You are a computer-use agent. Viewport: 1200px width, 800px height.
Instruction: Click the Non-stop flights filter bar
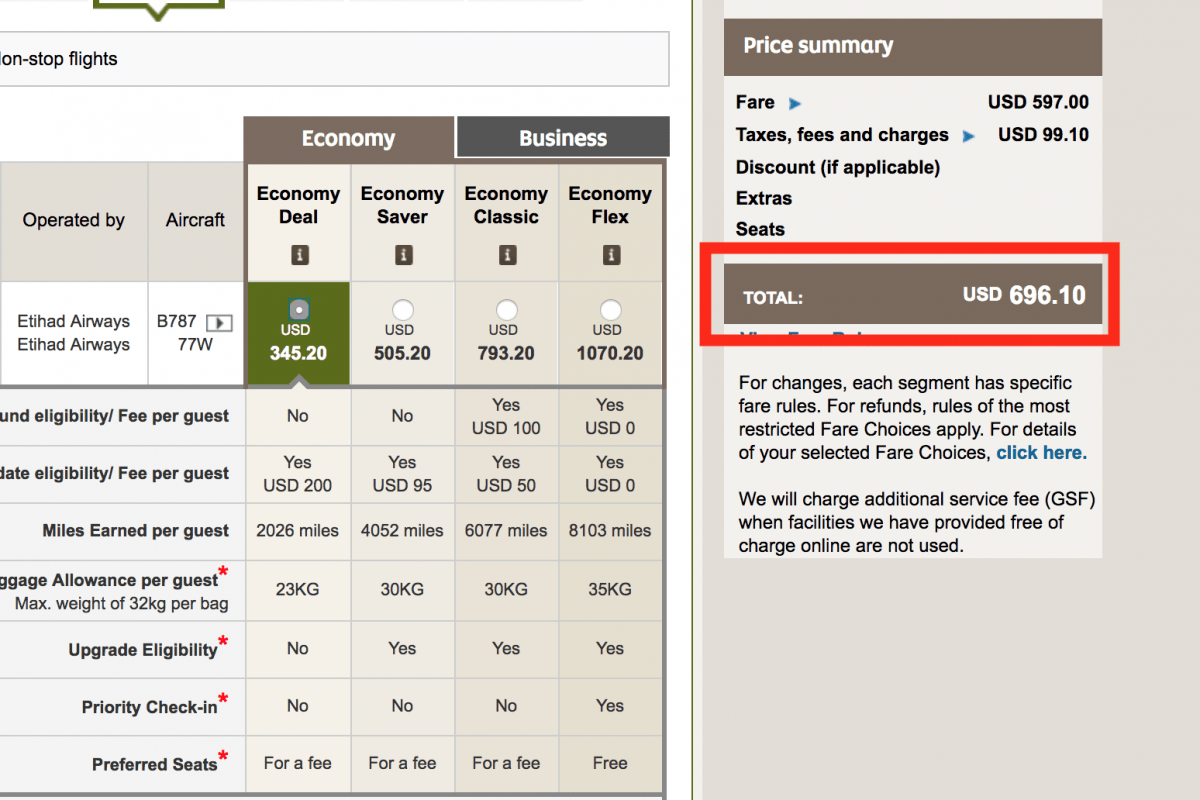pos(330,59)
